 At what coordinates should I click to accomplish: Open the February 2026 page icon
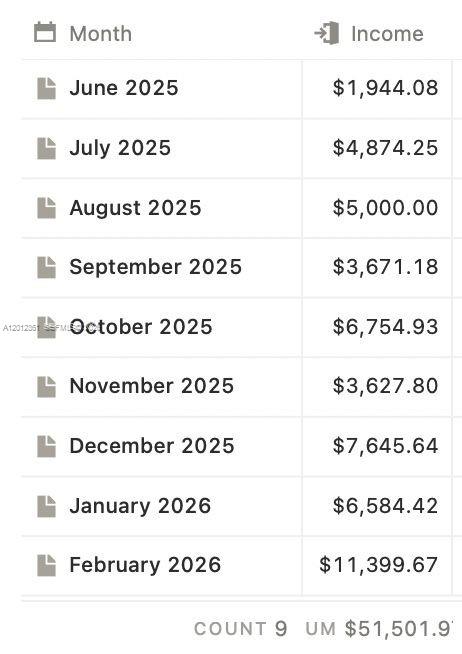46,565
